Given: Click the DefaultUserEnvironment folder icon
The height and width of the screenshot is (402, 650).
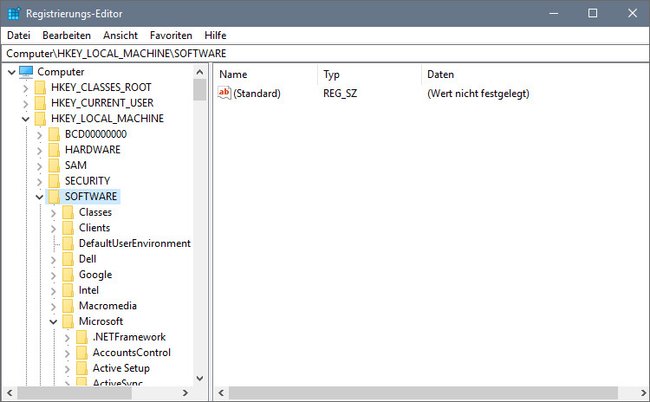Looking at the screenshot, I should (x=68, y=244).
